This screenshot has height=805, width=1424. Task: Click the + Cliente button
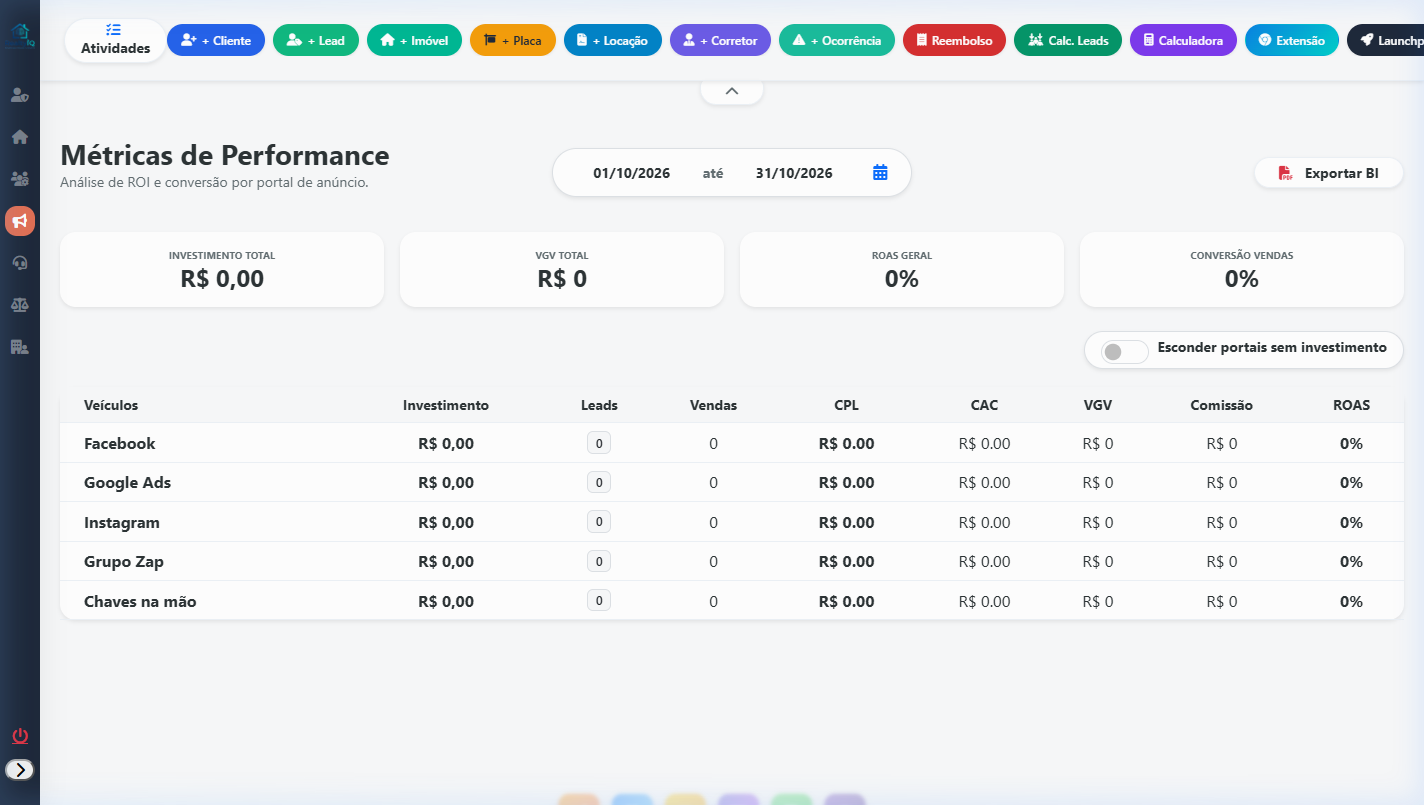(216, 40)
